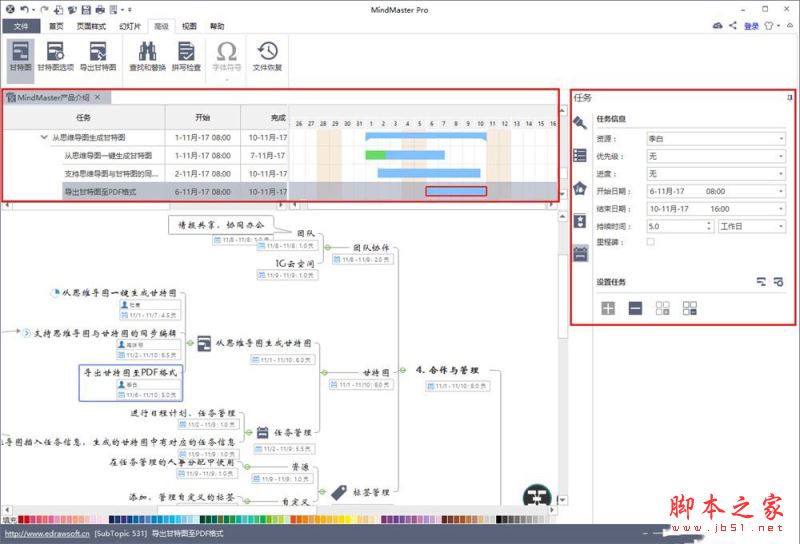The height and width of the screenshot is (544, 800).
Task: Switch to the 首页 ribbon tab
Action: 56,26
